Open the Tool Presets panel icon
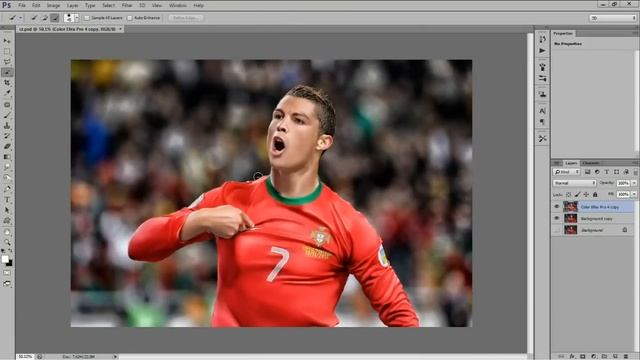The image size is (640, 360). click(x=542, y=139)
